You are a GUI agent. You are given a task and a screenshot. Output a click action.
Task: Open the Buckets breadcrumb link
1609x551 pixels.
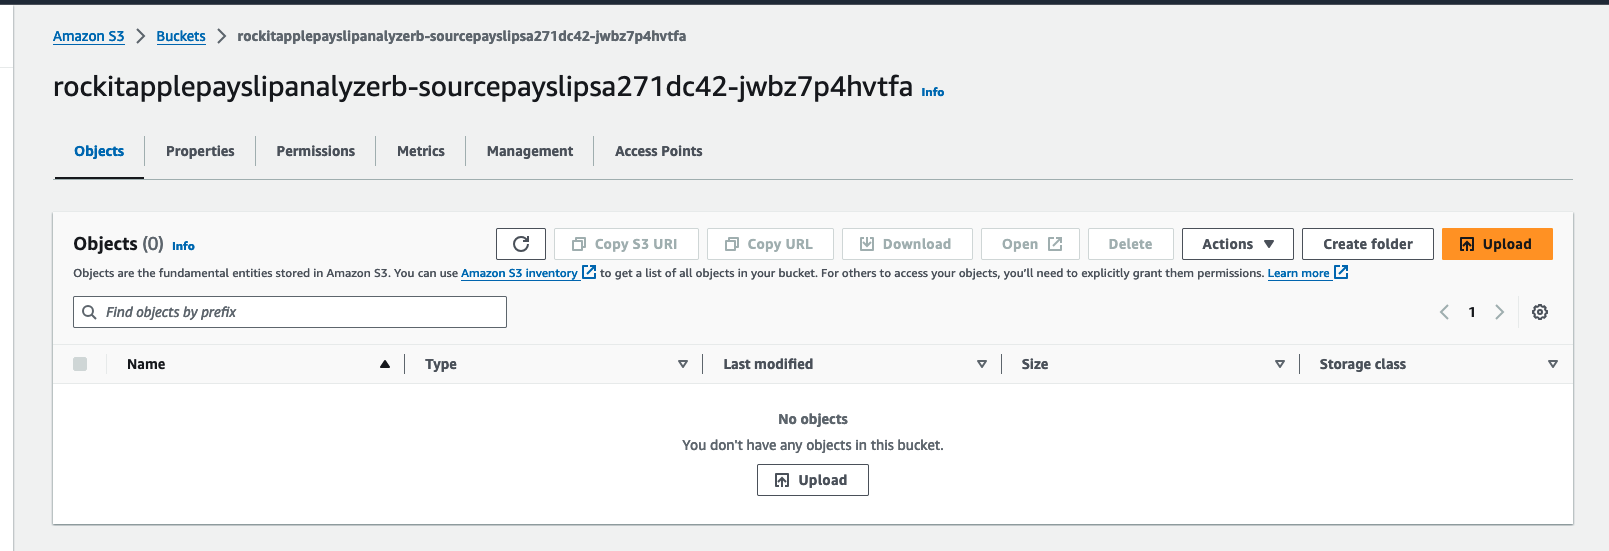point(181,36)
